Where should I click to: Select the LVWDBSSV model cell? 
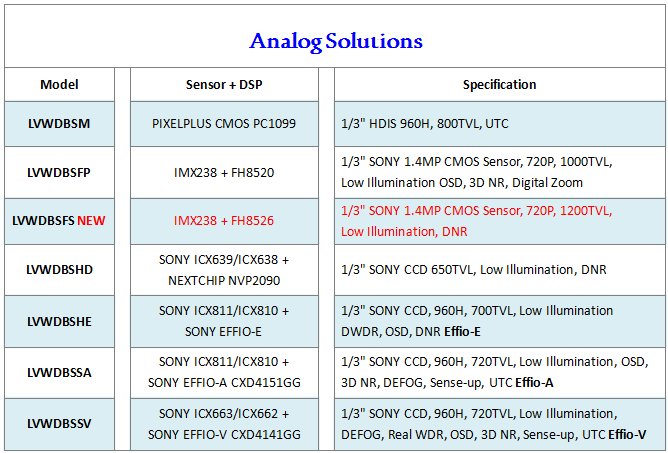[x=59, y=423]
